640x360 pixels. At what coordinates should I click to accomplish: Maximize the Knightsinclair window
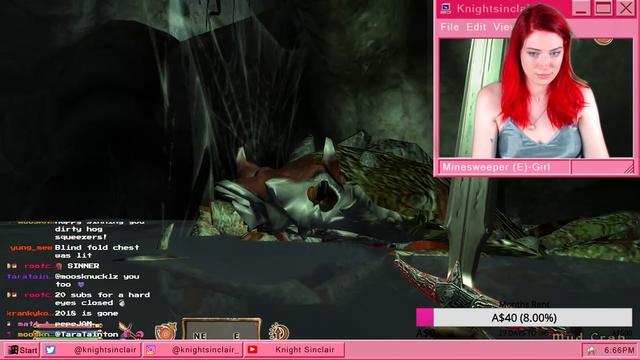(x=603, y=8)
